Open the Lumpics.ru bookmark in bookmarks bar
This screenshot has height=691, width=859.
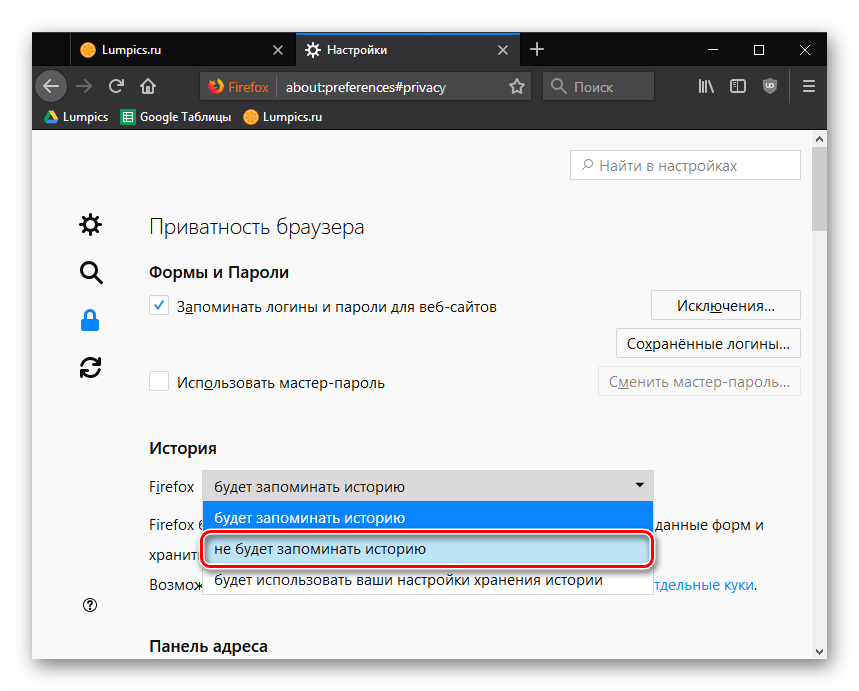coord(283,117)
